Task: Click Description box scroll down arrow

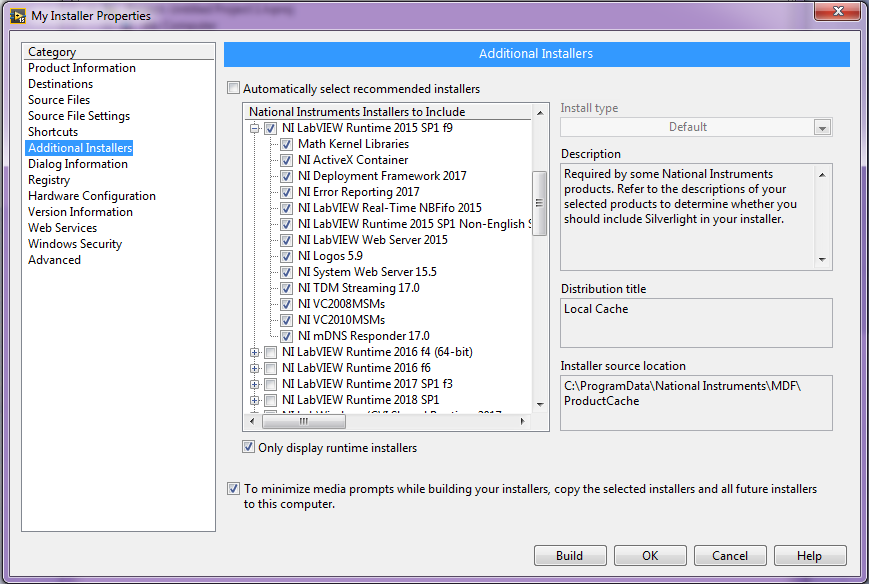Action: (822, 259)
